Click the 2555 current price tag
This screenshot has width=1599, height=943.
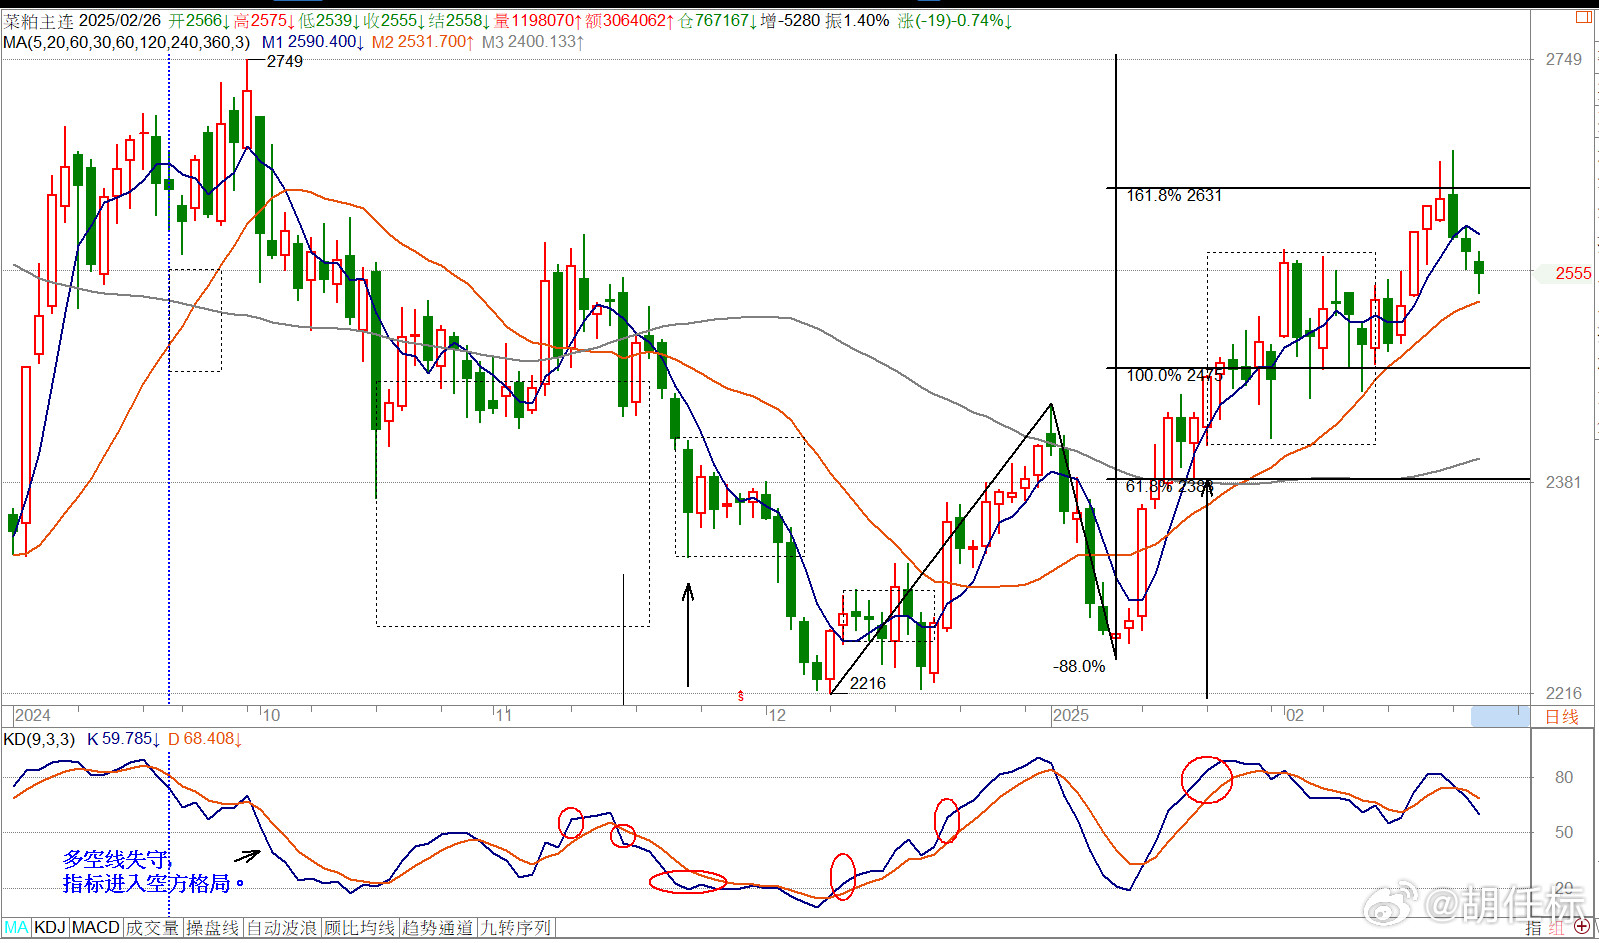[1572, 273]
